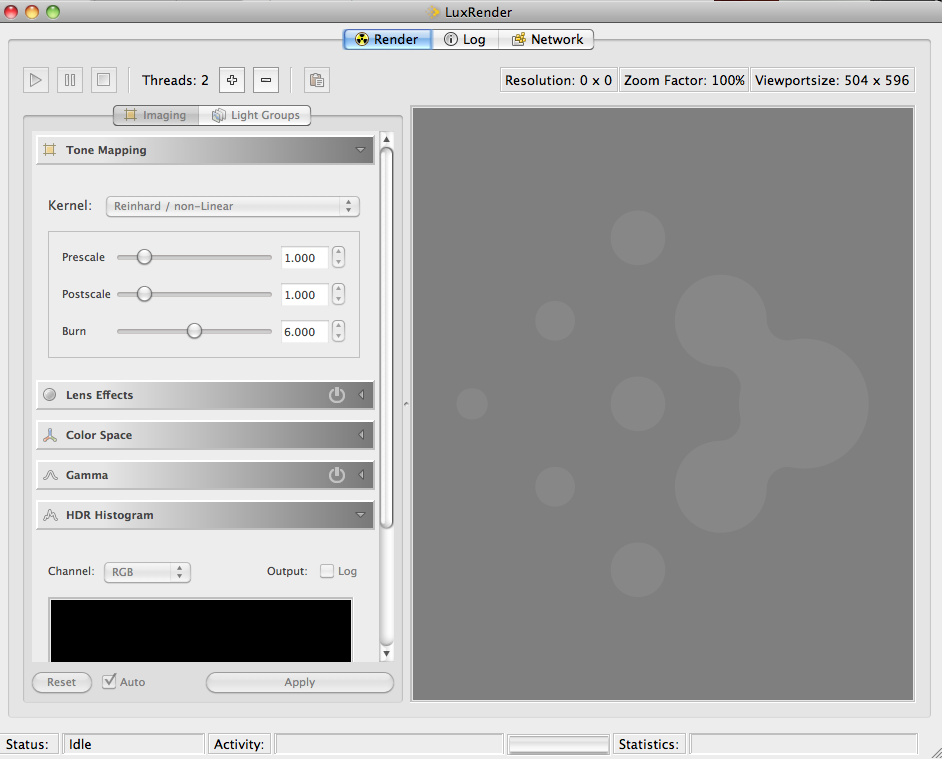Click the Burn slider handle

click(x=194, y=331)
